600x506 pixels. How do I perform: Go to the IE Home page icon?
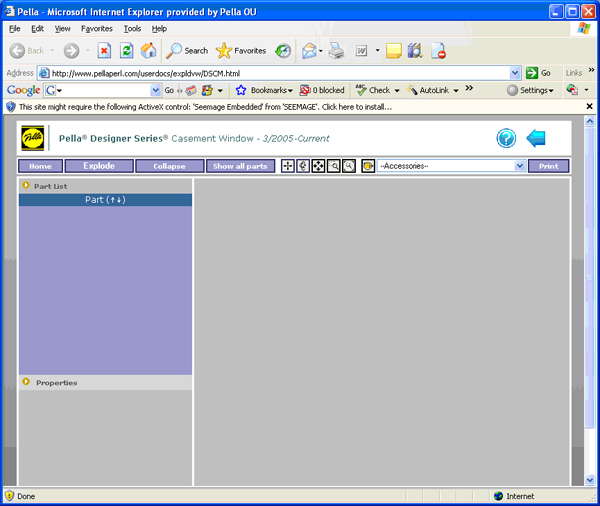coord(148,51)
